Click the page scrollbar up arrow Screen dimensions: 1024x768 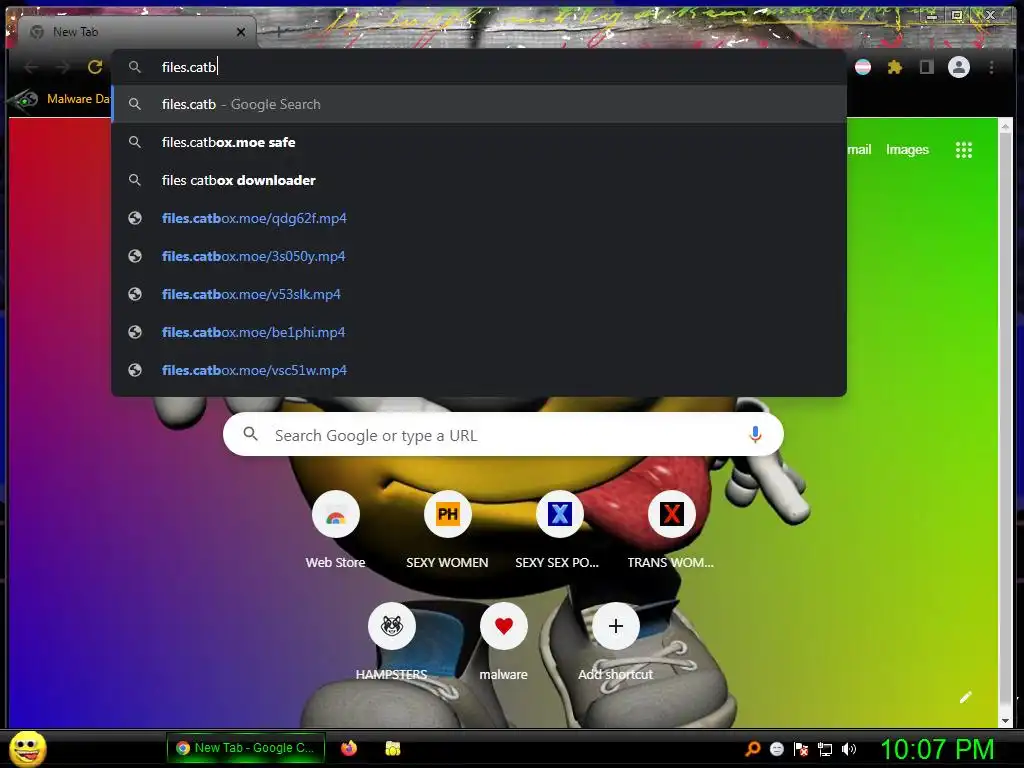[x=1005, y=126]
